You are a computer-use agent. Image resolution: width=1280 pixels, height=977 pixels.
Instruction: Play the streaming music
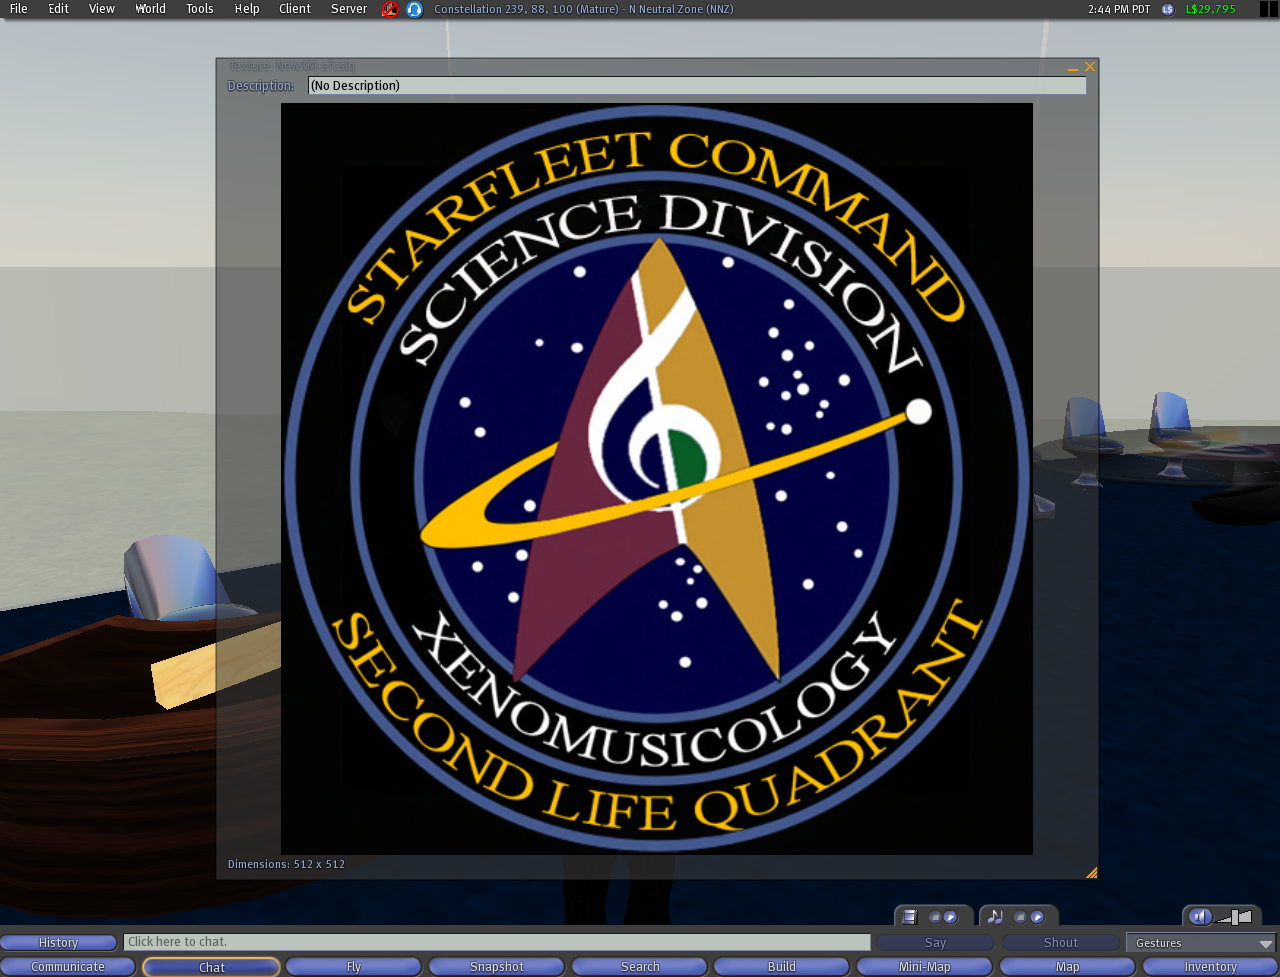1038,917
